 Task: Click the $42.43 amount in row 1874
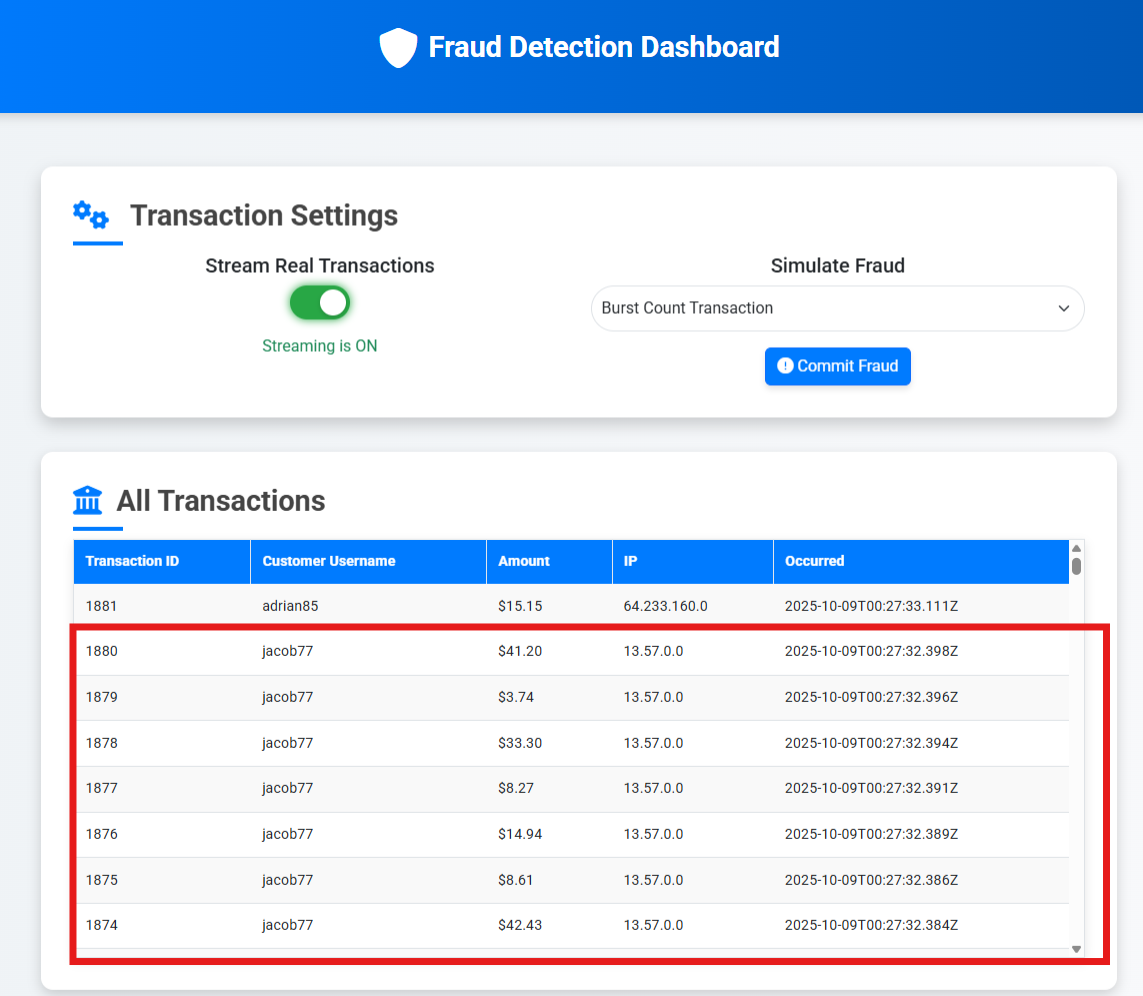(520, 925)
